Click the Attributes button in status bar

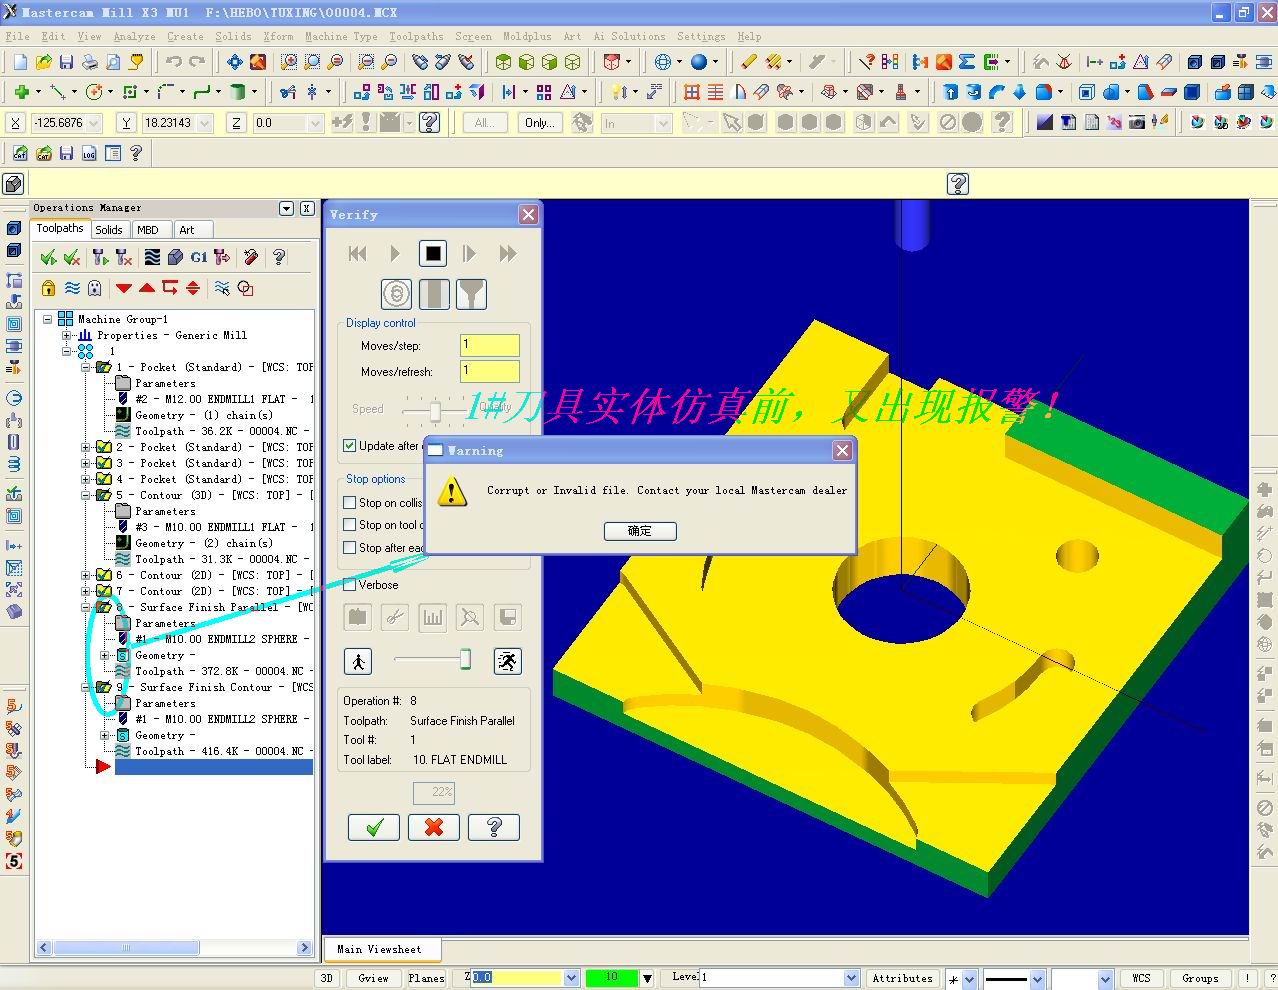coord(902,978)
